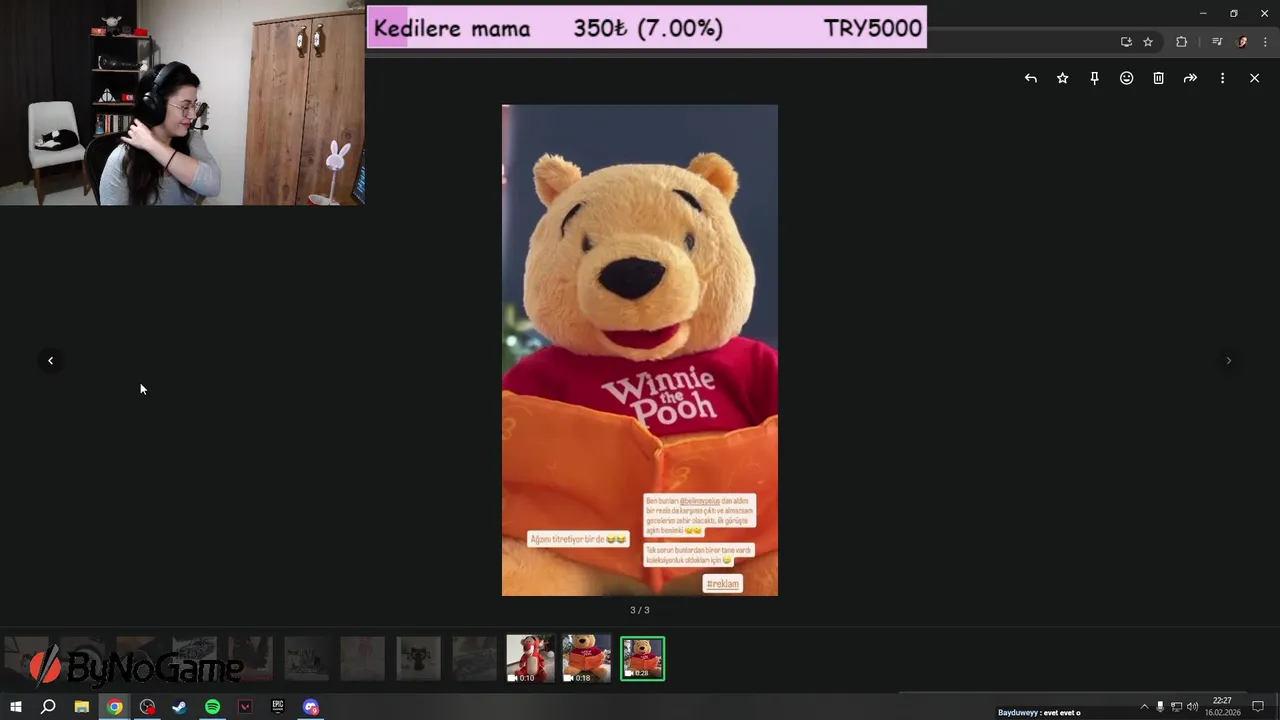The image size is (1280, 720).
Task: Open the media viewer three-dot menu
Action: [x=1222, y=78]
